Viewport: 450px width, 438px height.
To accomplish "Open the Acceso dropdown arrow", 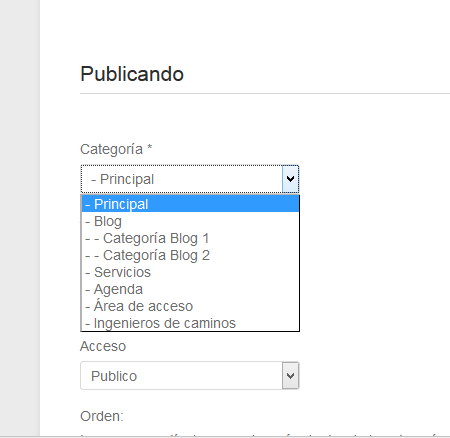I will 290,376.
